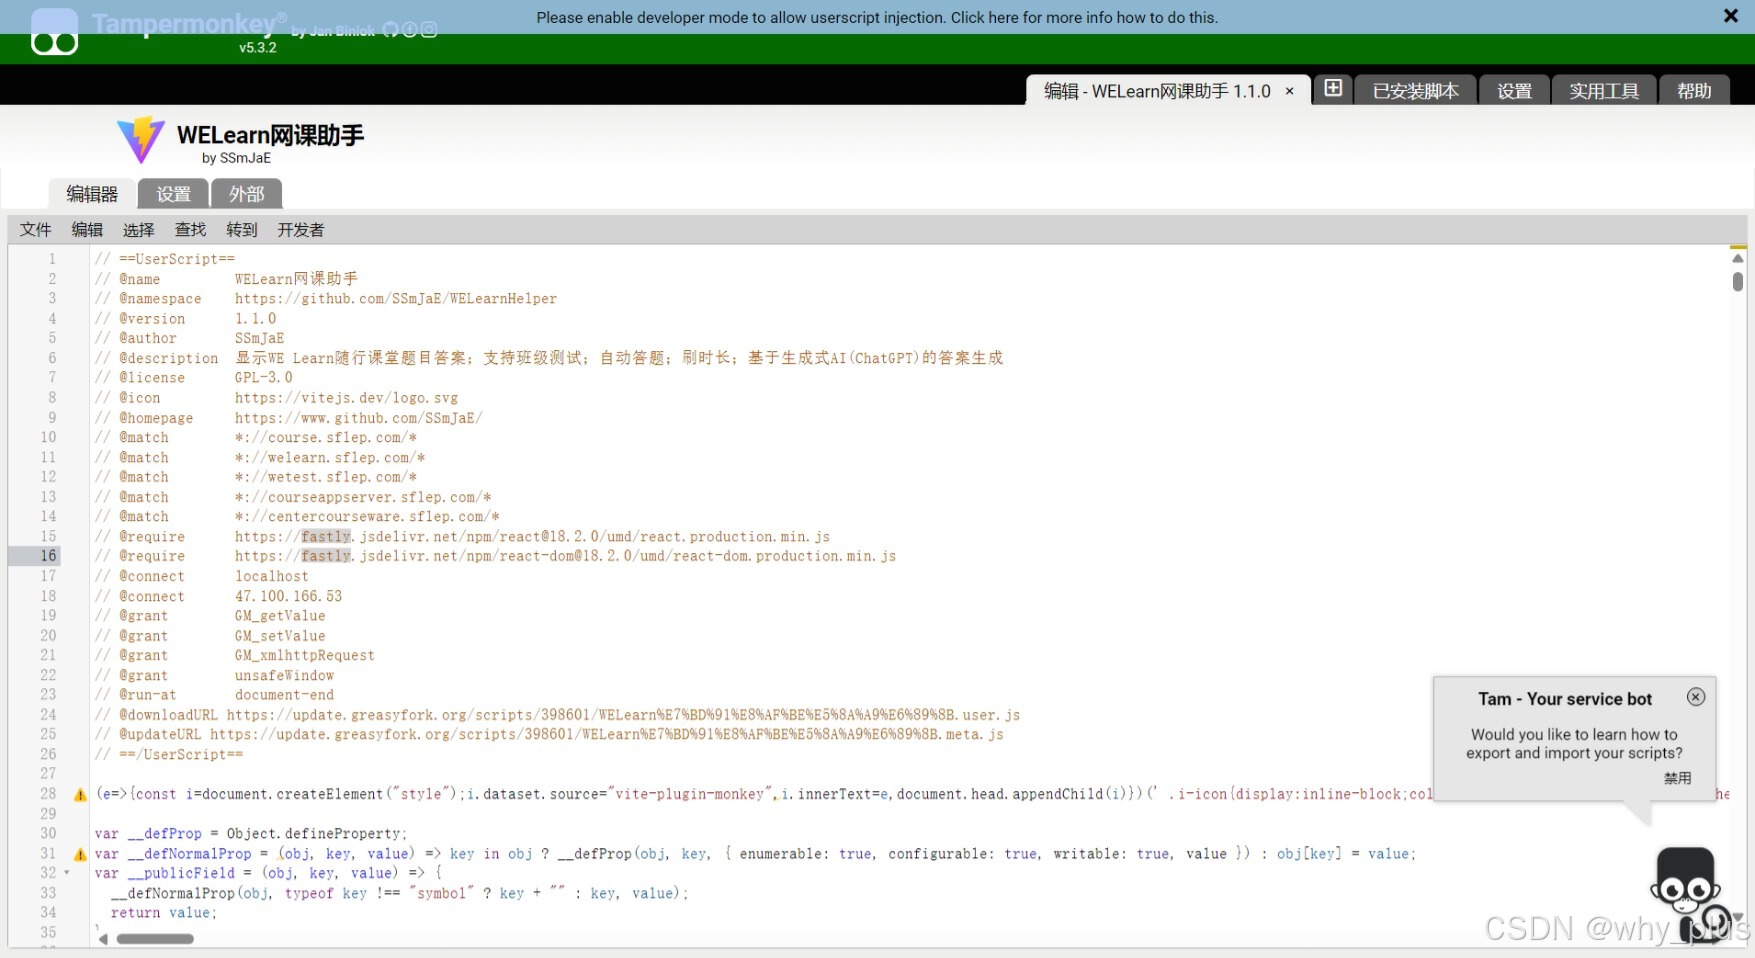Open the 查找 menu
This screenshot has width=1755, height=958.
click(190, 230)
